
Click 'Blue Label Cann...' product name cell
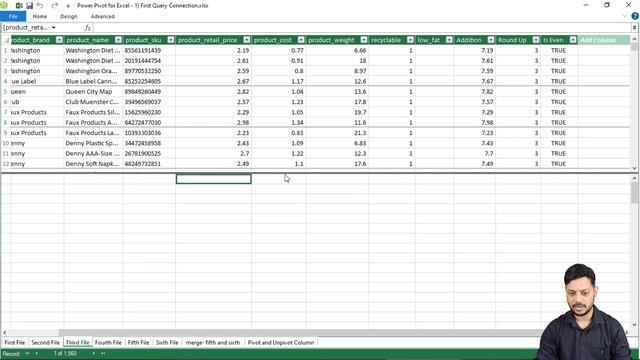click(93, 81)
